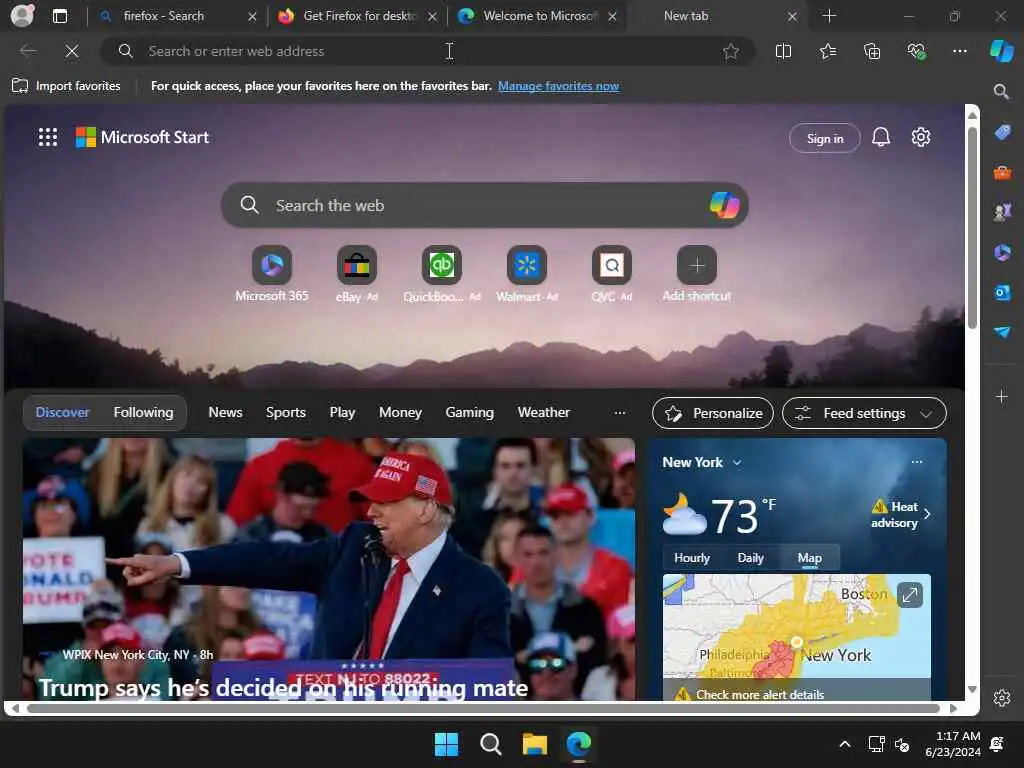Click the Personalize button

coord(712,413)
